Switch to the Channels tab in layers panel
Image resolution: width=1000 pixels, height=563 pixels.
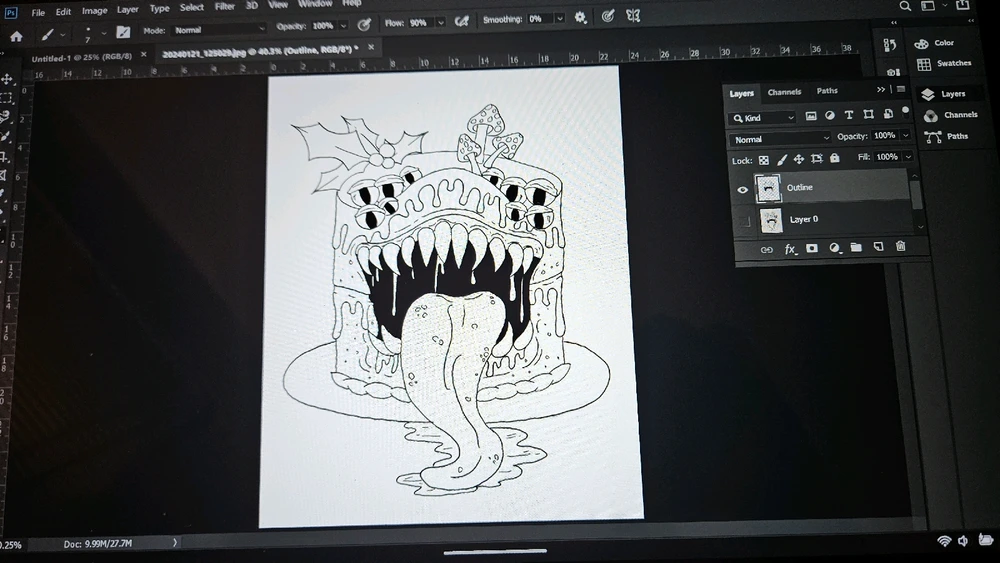pyautogui.click(x=784, y=92)
